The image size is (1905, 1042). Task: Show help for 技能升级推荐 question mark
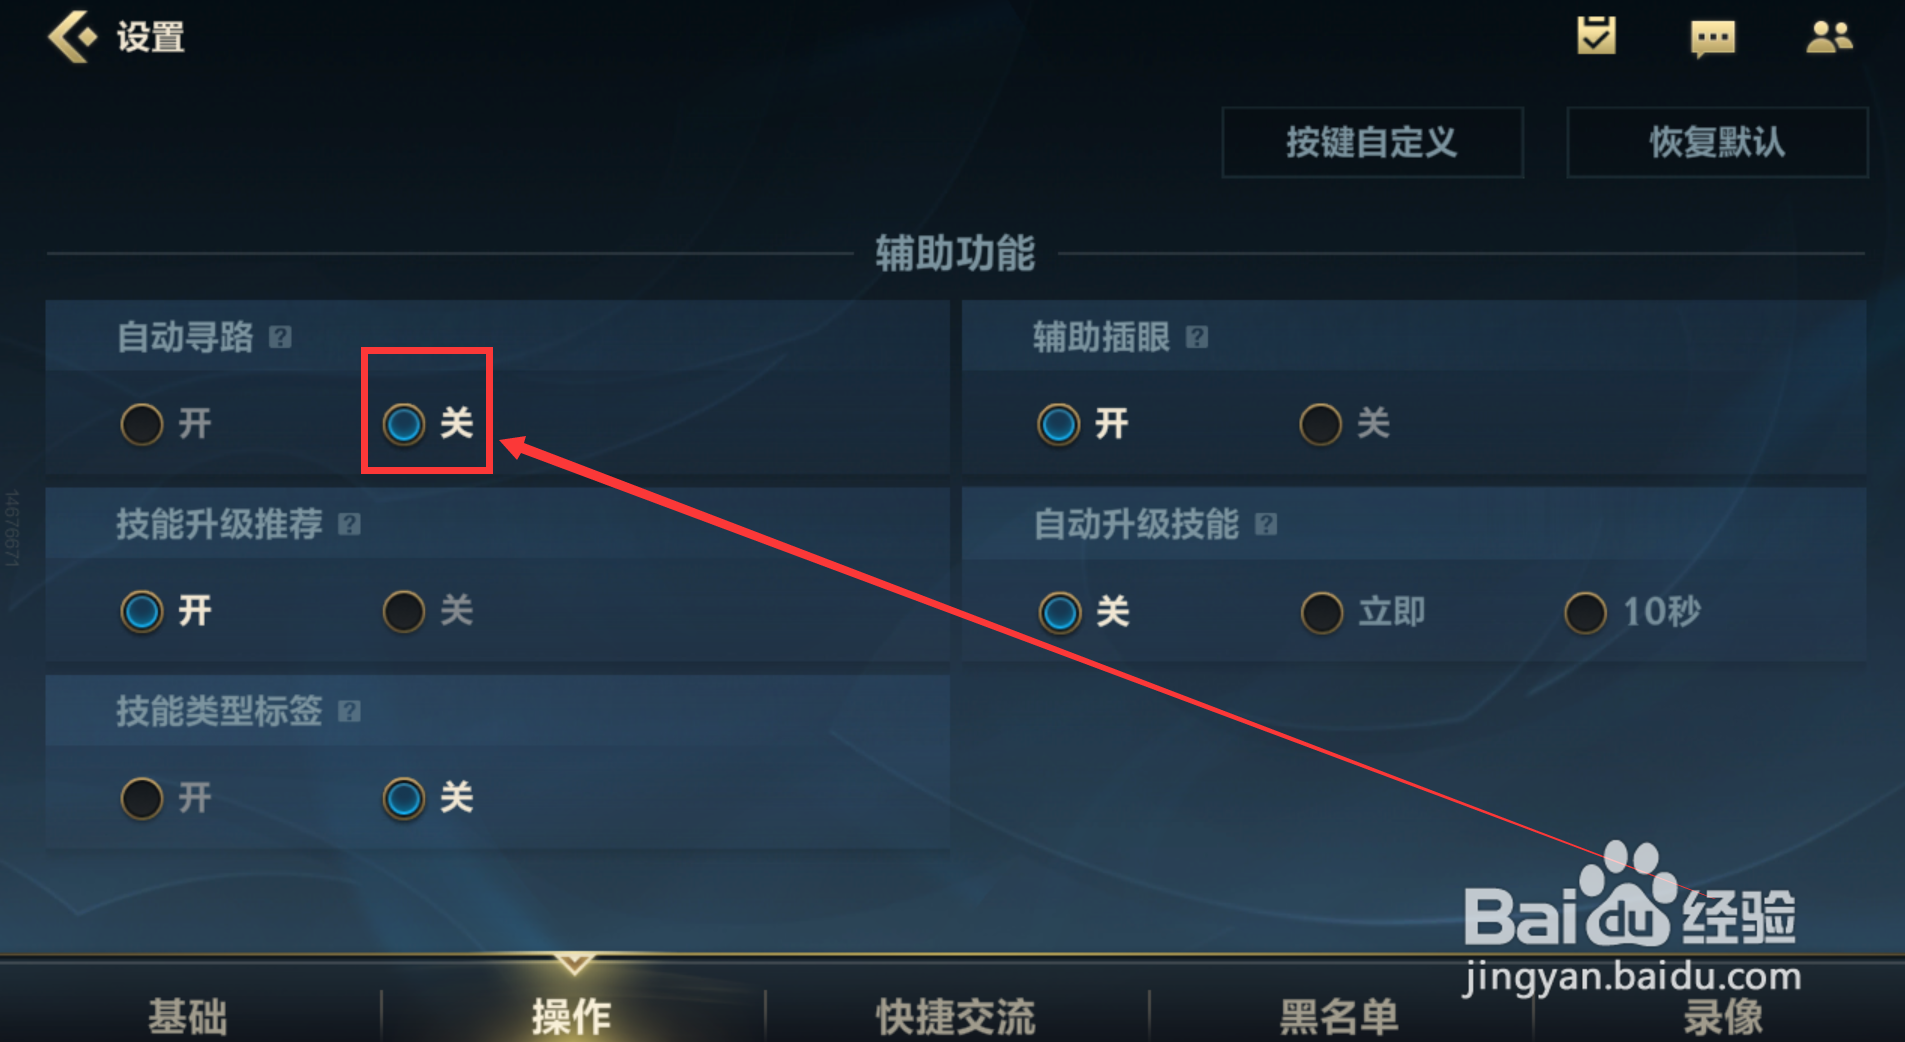[x=349, y=524]
